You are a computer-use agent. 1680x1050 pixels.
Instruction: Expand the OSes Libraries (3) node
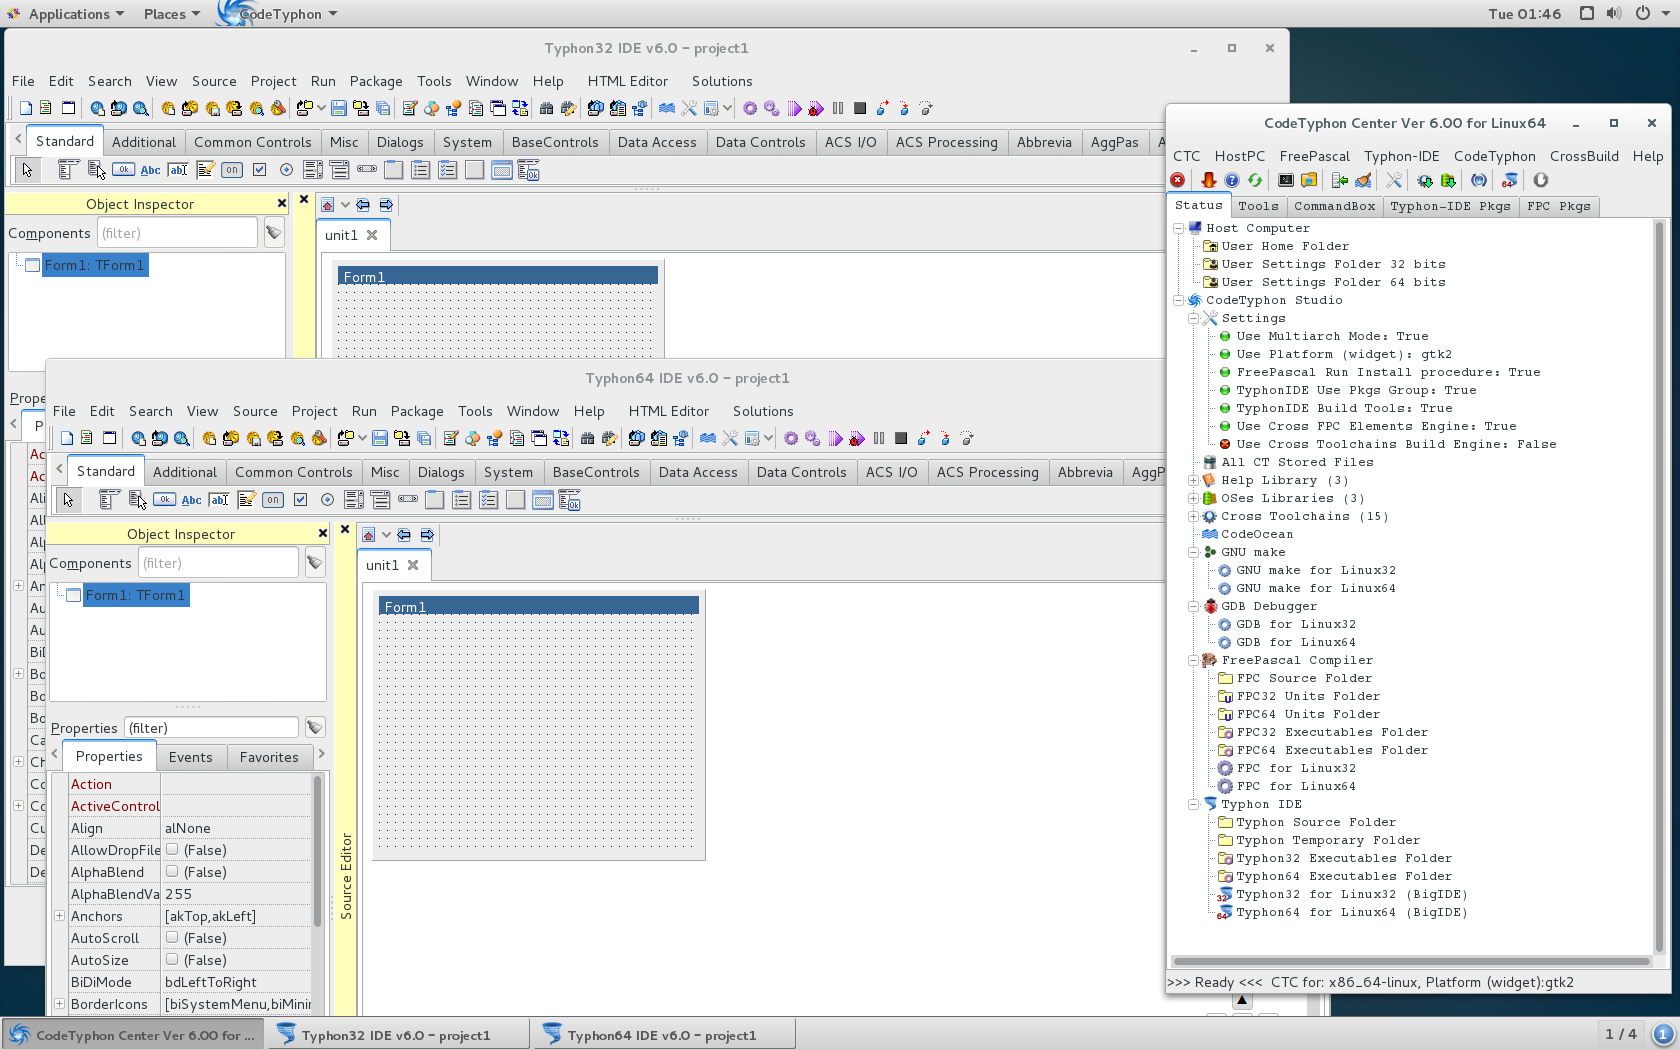(x=1193, y=498)
